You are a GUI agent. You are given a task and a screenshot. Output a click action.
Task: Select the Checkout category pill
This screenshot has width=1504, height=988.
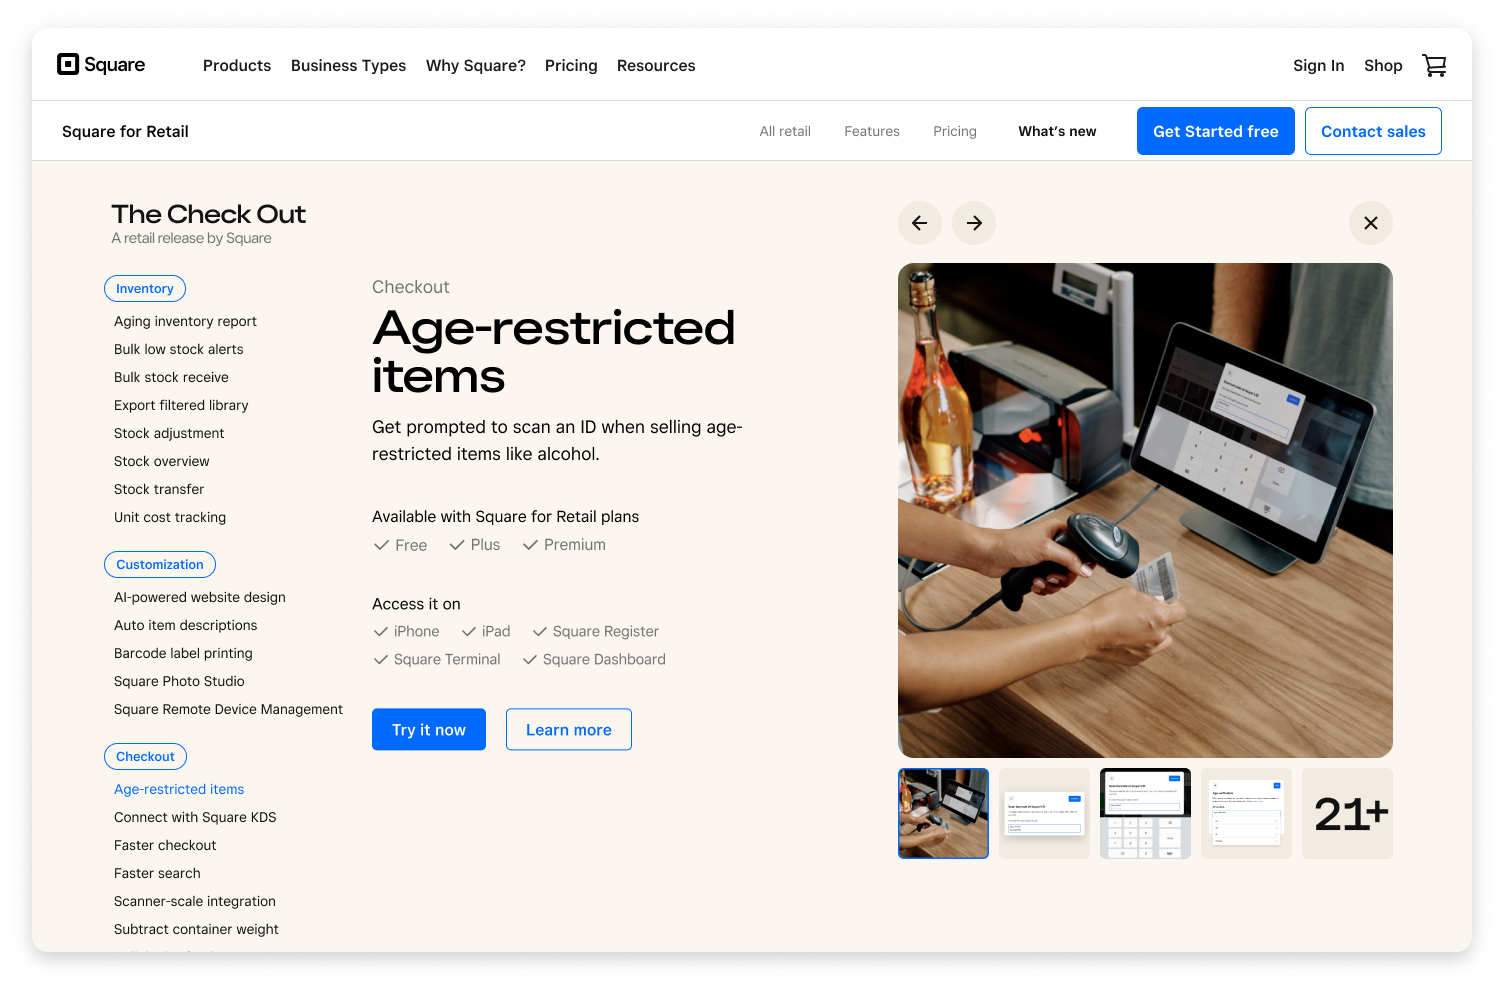146,756
